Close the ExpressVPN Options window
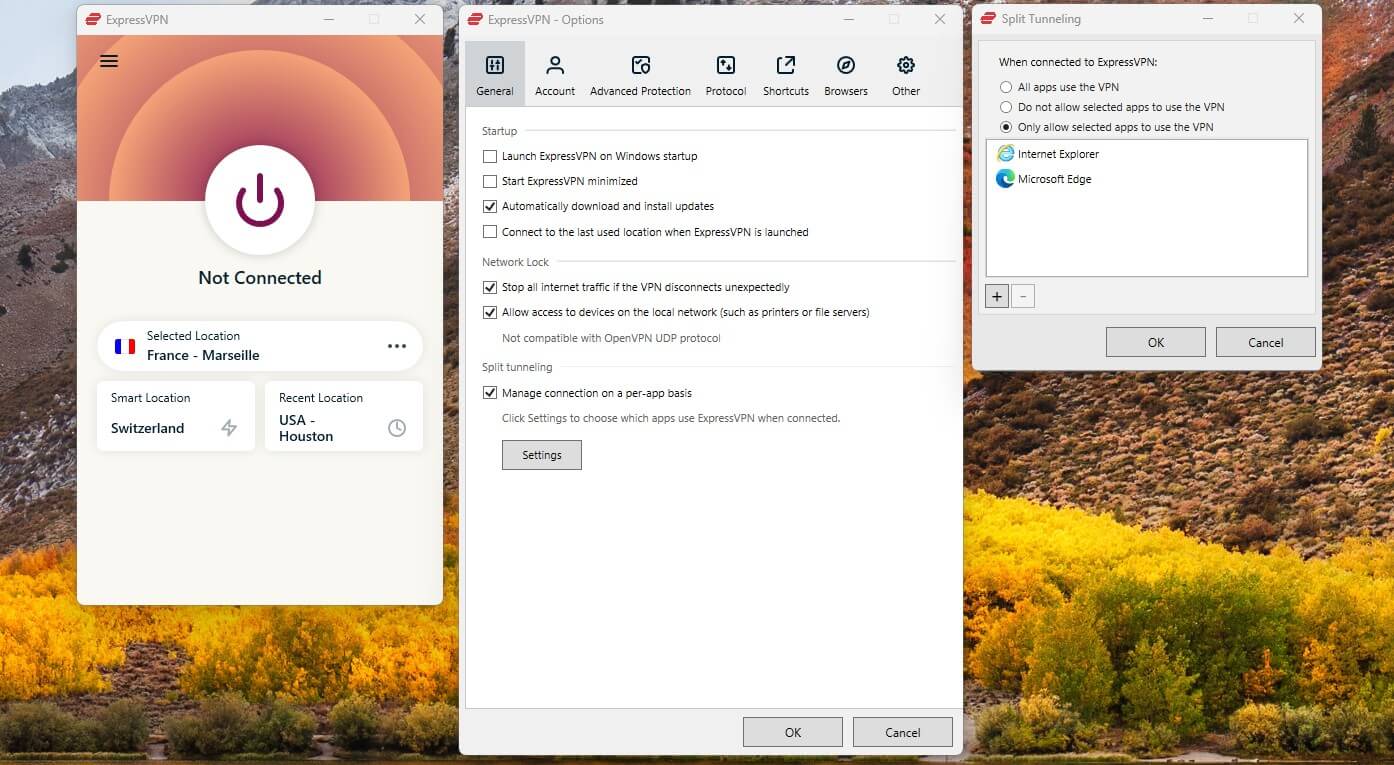This screenshot has height=765, width=1394. 940,19
